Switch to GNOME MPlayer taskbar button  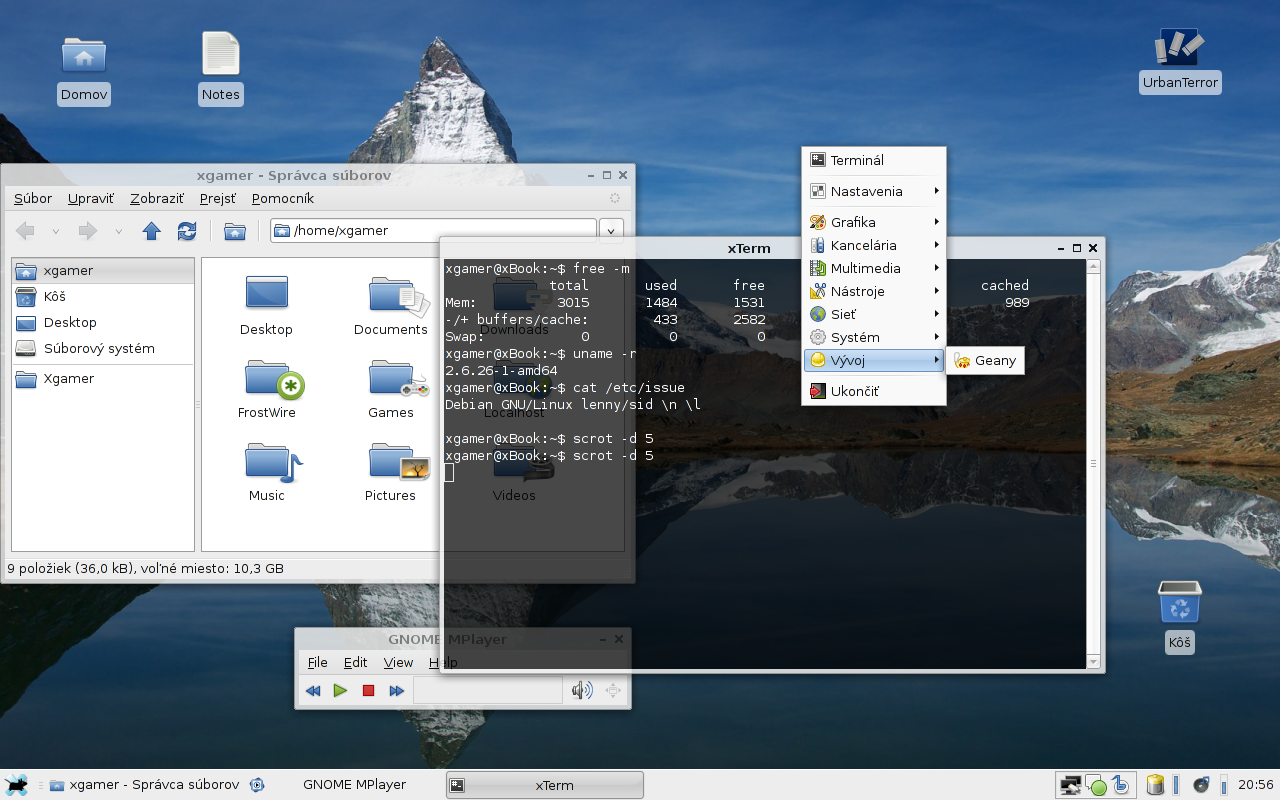pyautogui.click(x=345, y=785)
